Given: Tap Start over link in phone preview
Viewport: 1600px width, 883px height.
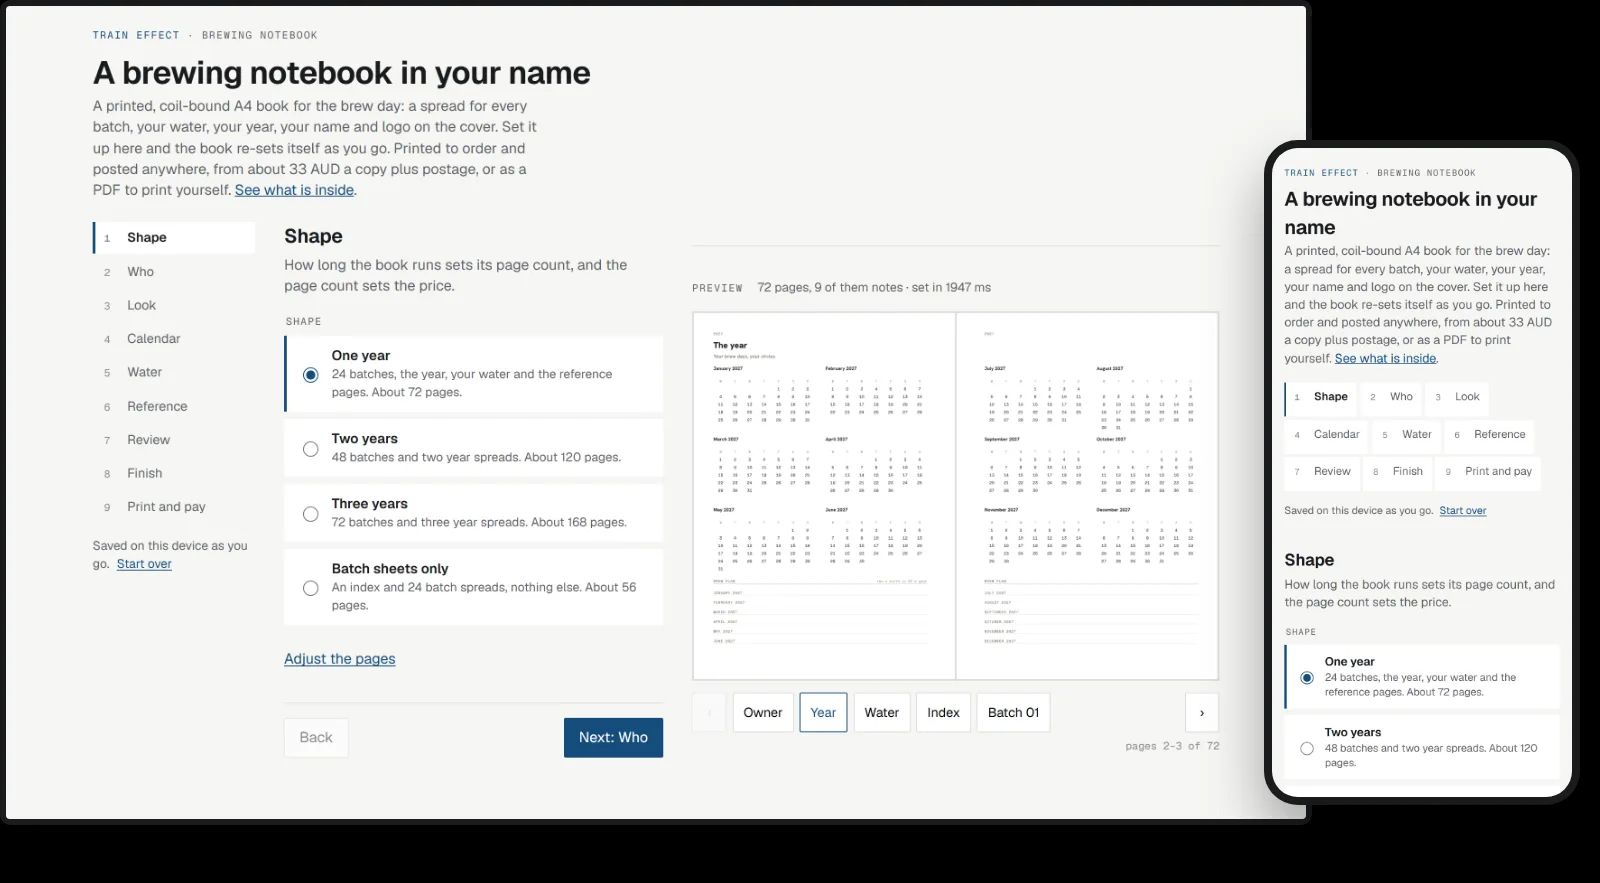Looking at the screenshot, I should click(1463, 511).
